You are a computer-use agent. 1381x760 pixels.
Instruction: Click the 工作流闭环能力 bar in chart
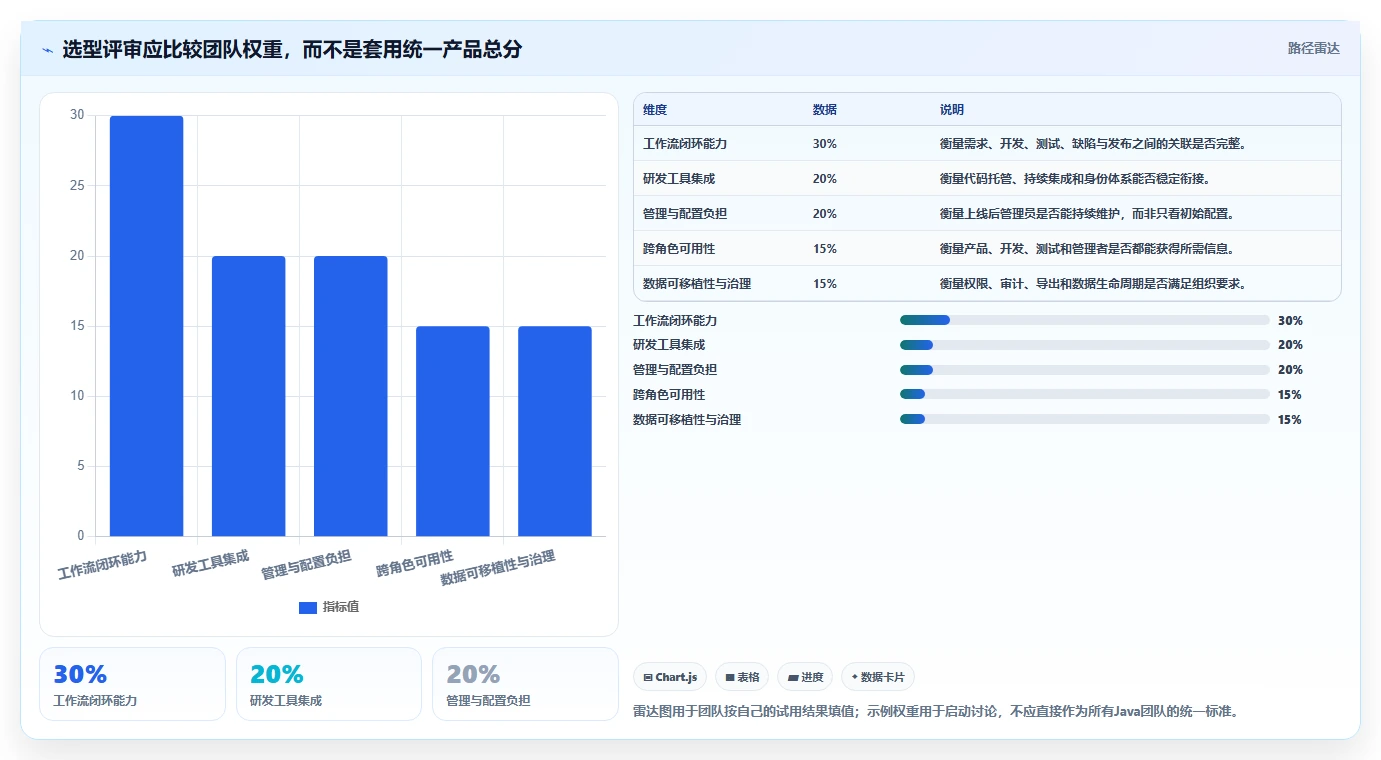pyautogui.click(x=146, y=326)
